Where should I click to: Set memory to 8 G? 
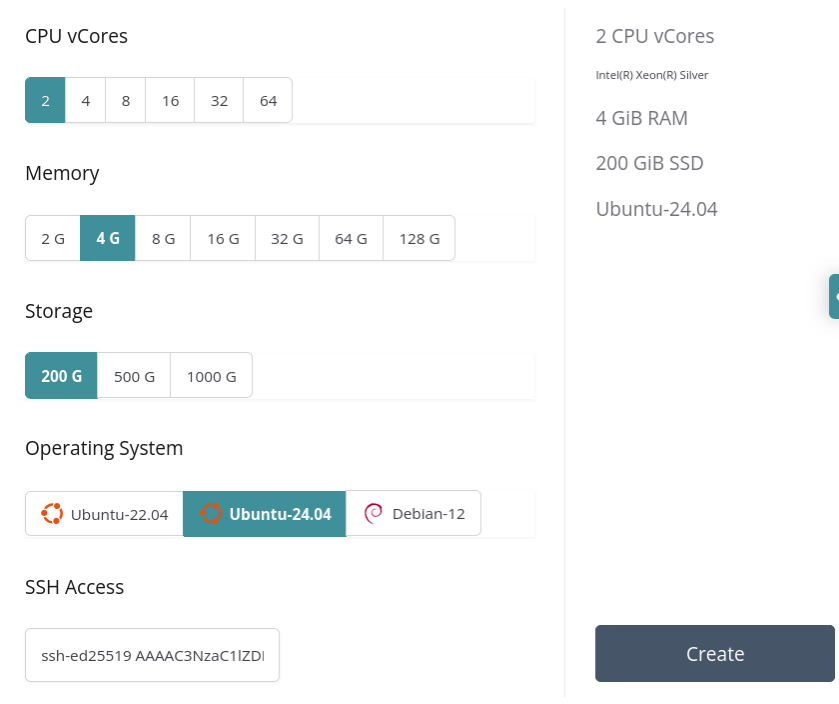[x=163, y=239]
